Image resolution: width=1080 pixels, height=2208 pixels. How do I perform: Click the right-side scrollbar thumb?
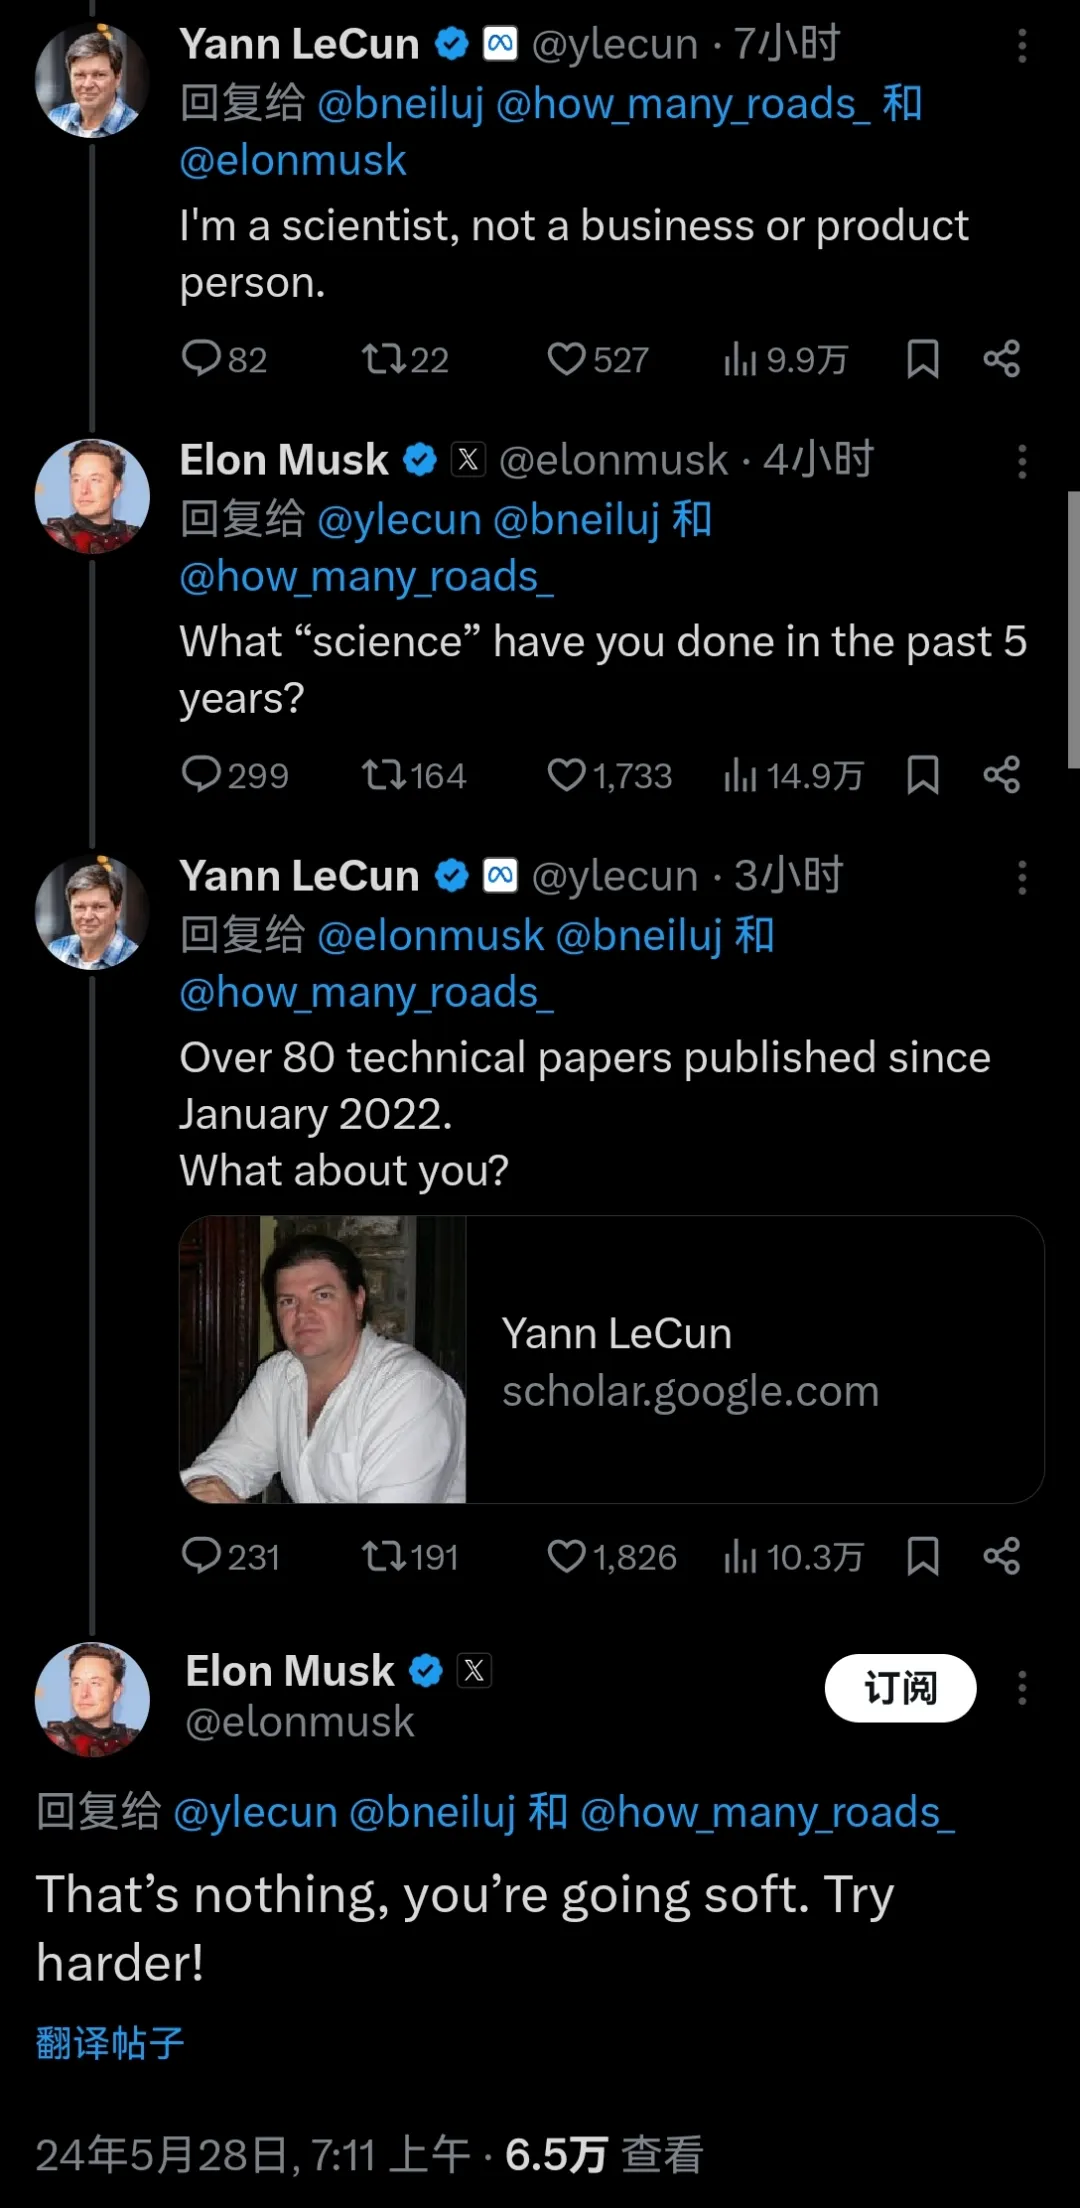point(1073,630)
